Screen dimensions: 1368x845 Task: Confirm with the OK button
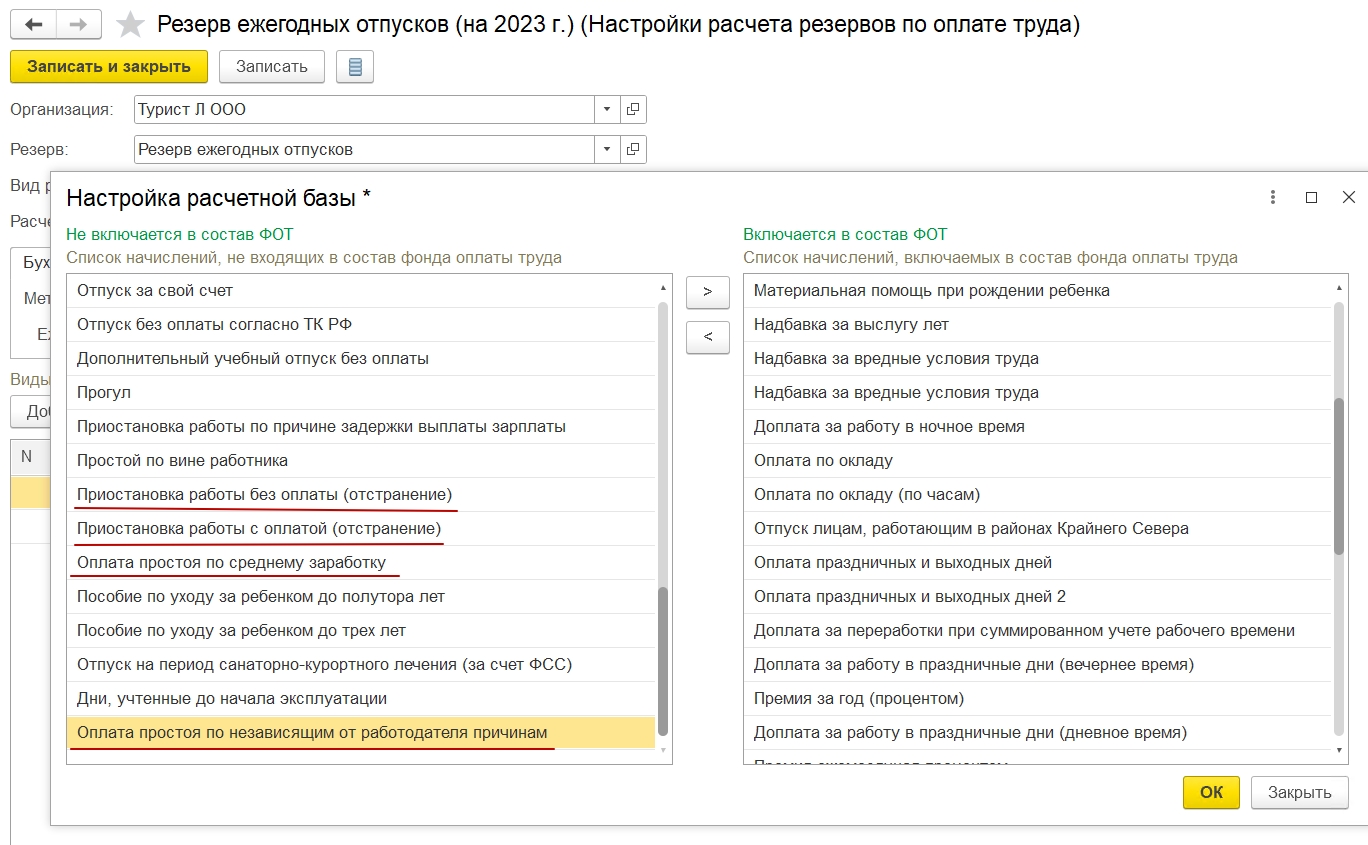coord(1211,792)
